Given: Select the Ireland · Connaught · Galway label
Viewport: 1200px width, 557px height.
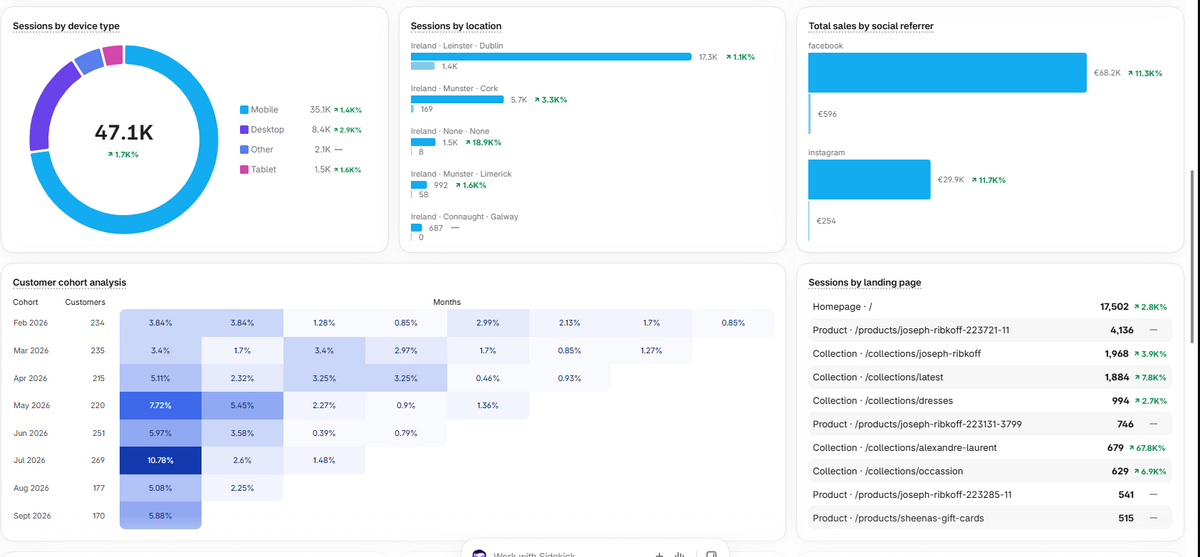Looking at the screenshot, I should tap(465, 217).
